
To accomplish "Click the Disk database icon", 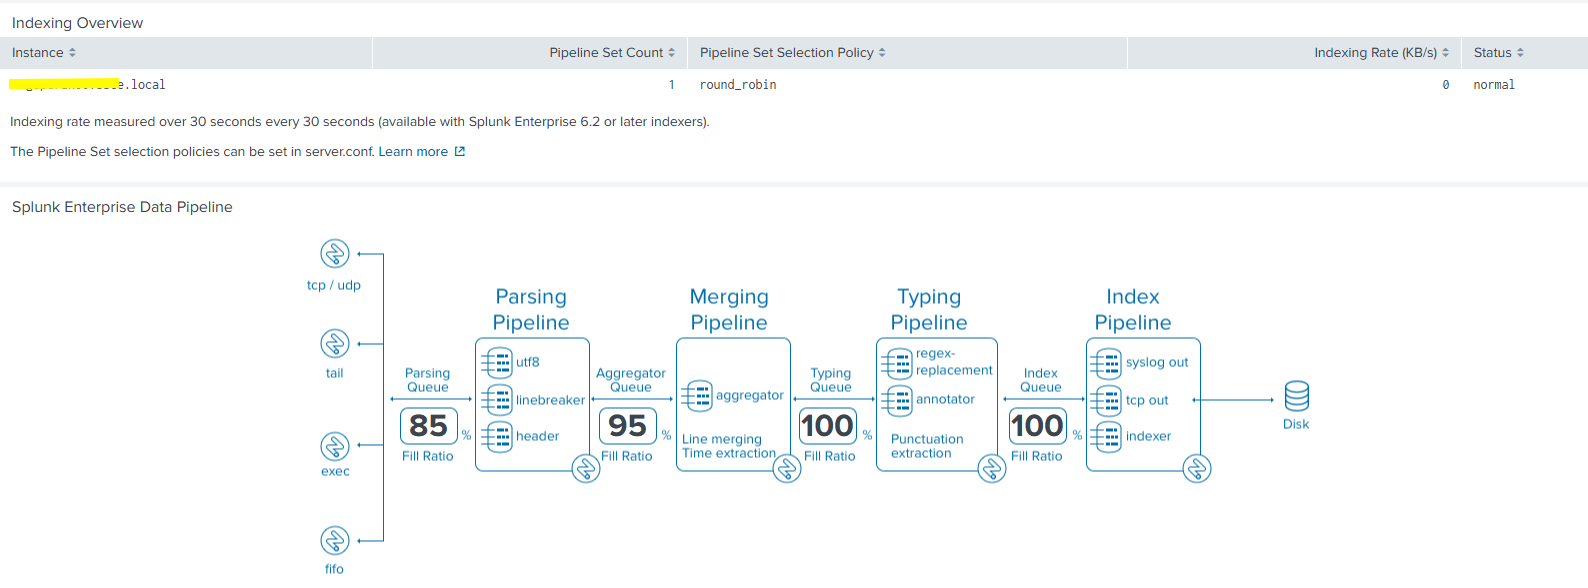I will pos(1296,397).
